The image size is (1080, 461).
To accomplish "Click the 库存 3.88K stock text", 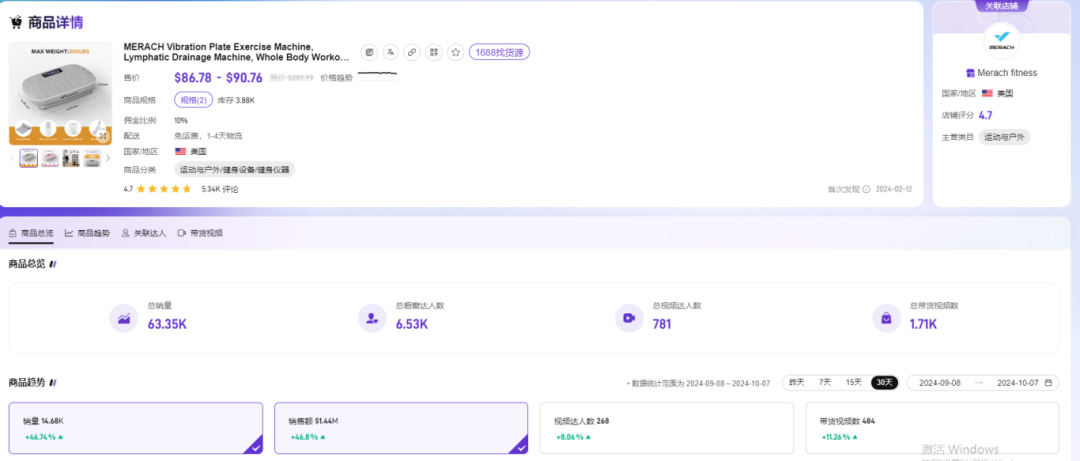I will pyautogui.click(x=236, y=100).
